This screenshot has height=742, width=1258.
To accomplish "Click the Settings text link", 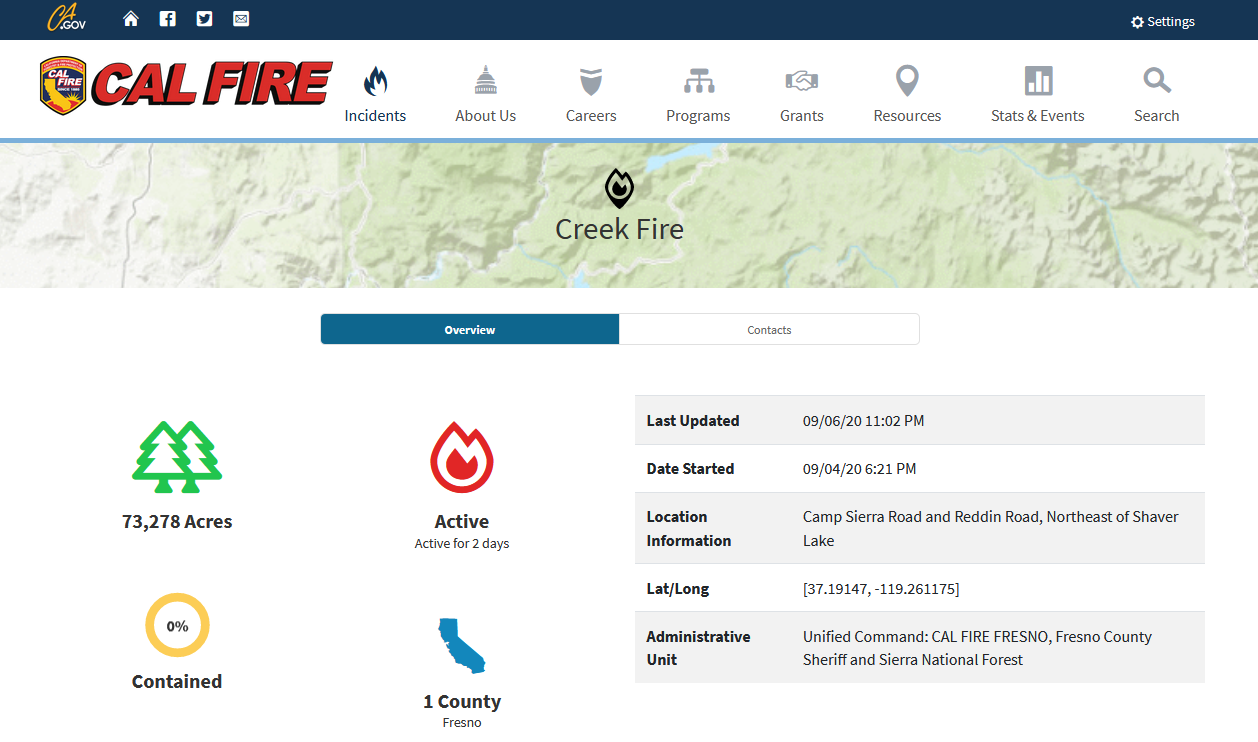I will coord(1171,22).
